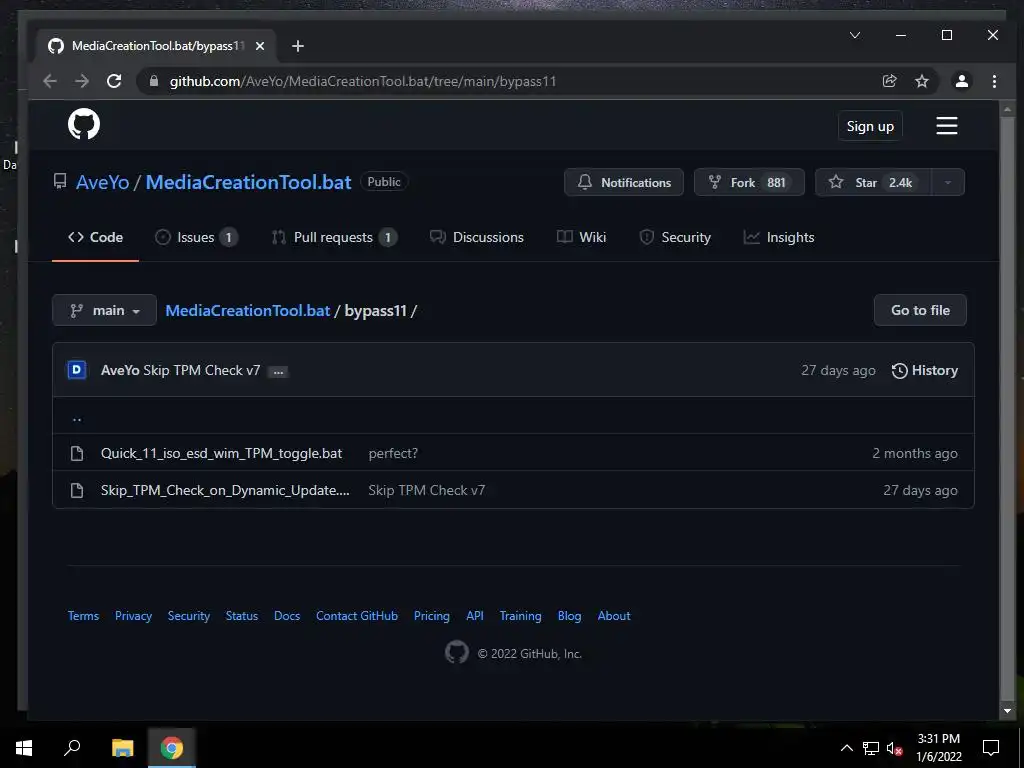1024x768 pixels.
Task: View commit History
Action: [x=925, y=370]
